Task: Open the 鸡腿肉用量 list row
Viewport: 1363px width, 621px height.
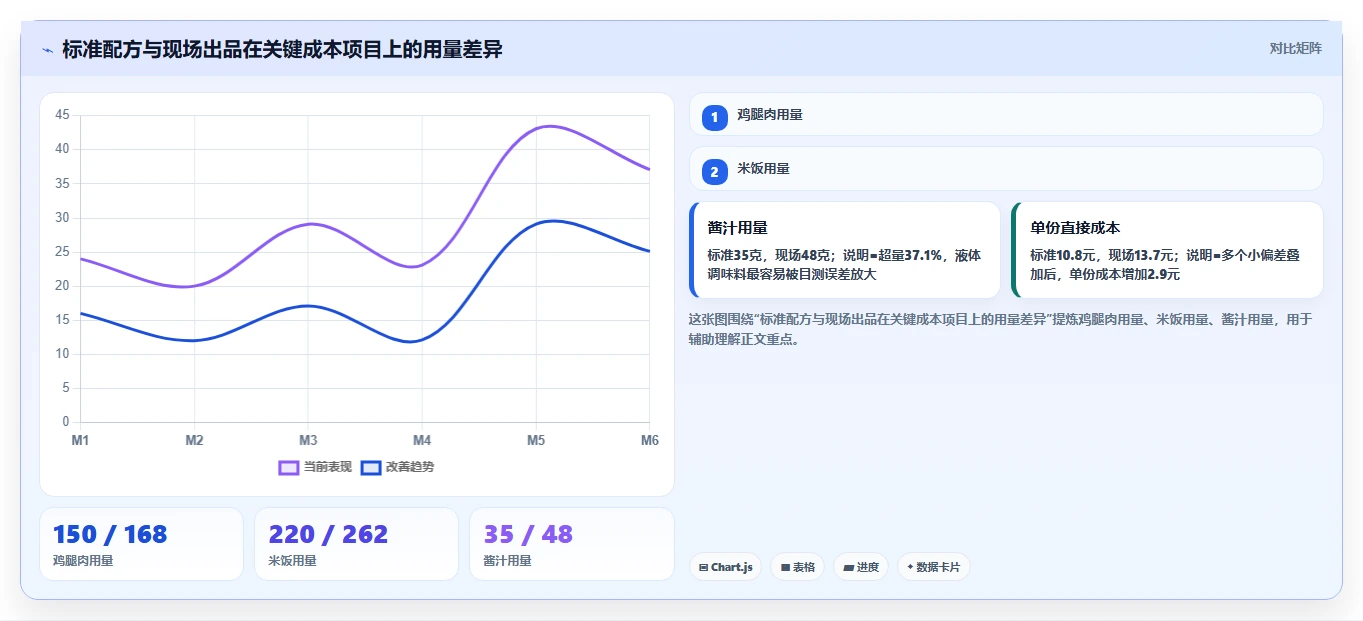Action: click(1006, 114)
